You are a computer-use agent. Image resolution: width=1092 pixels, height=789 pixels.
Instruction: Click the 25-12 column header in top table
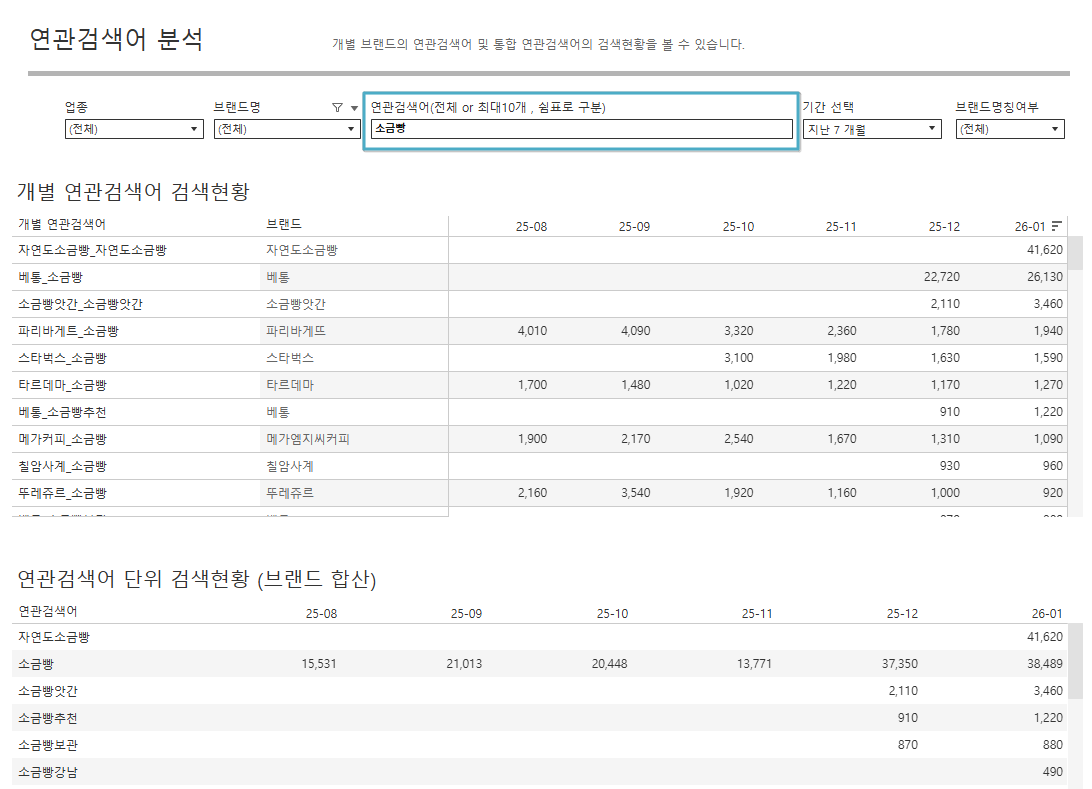[x=943, y=227]
